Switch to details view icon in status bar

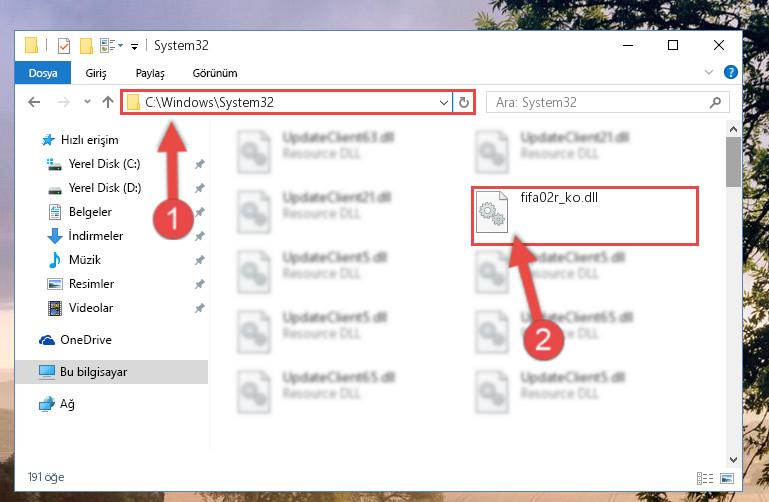pos(705,478)
